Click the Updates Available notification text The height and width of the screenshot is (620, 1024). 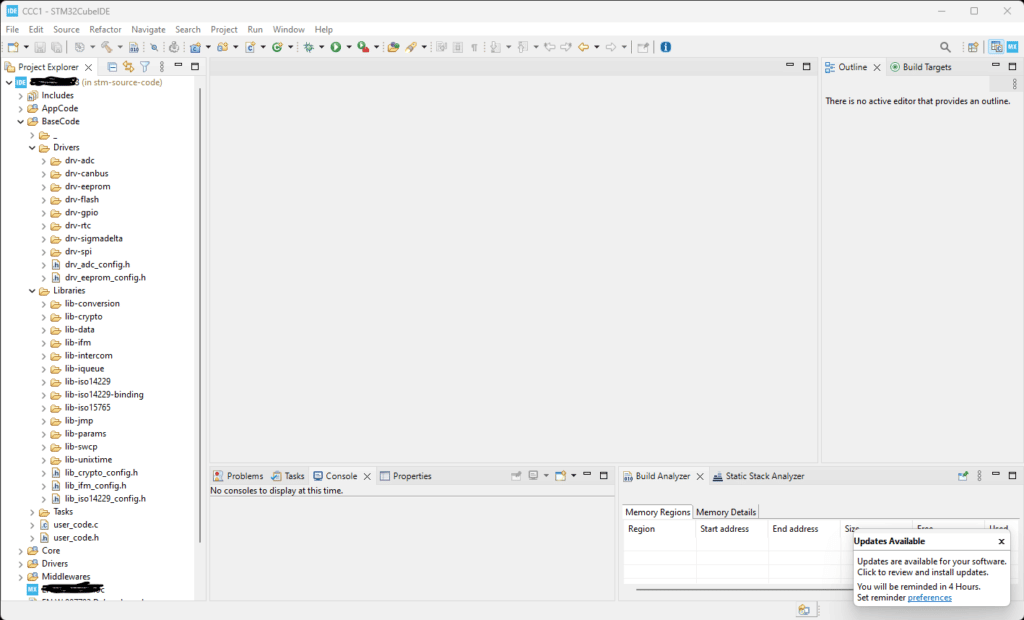(932, 566)
